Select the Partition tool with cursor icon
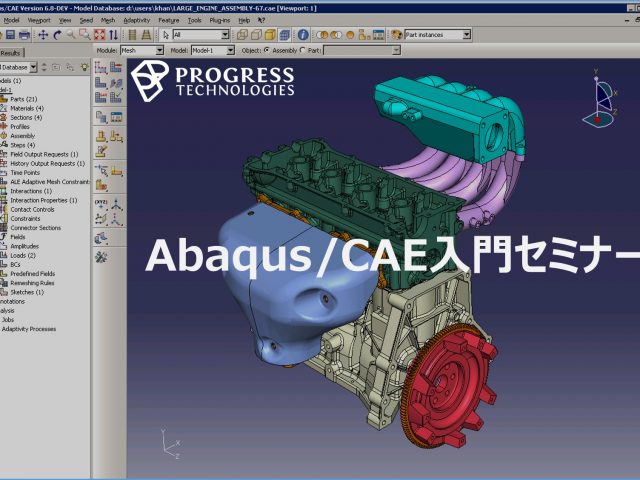Viewport: 640px width, 480px height. coord(101,170)
